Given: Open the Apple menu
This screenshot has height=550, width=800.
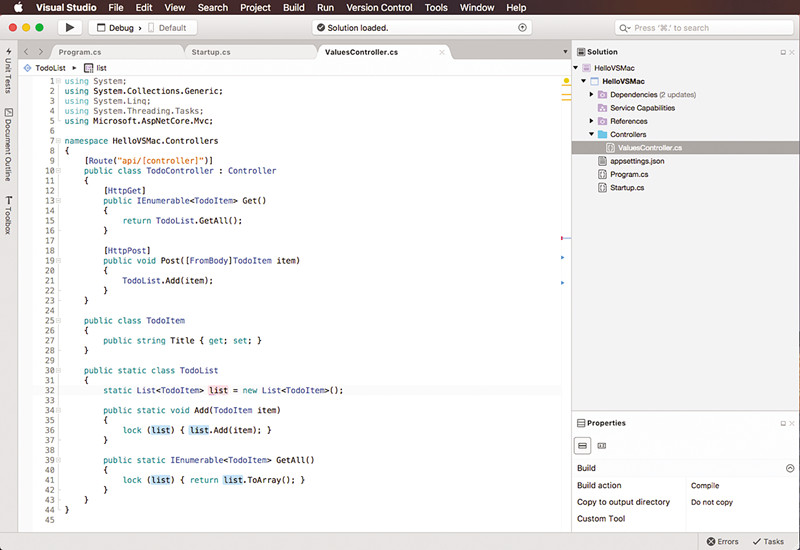Looking at the screenshot, I should [17, 7].
